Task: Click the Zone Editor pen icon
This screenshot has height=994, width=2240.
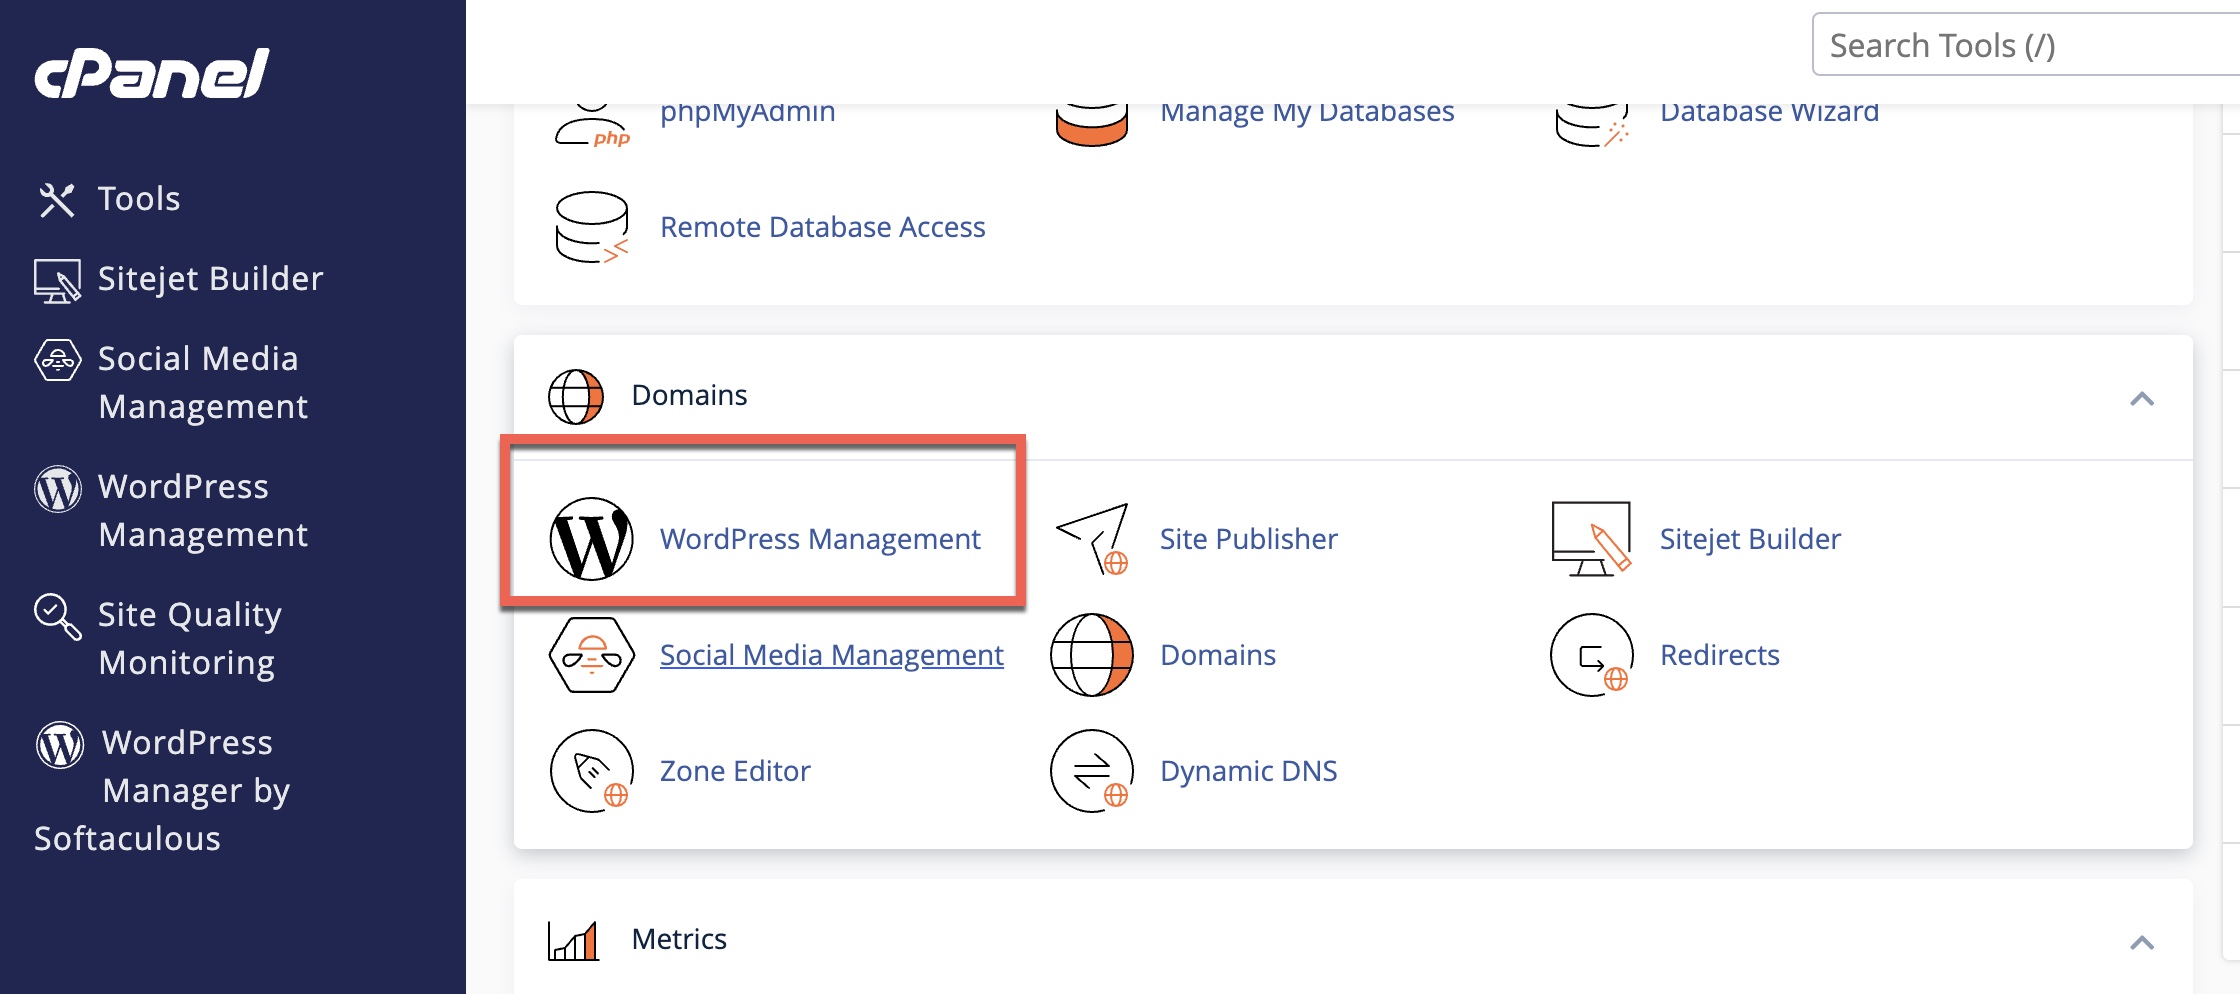Action: [x=591, y=771]
